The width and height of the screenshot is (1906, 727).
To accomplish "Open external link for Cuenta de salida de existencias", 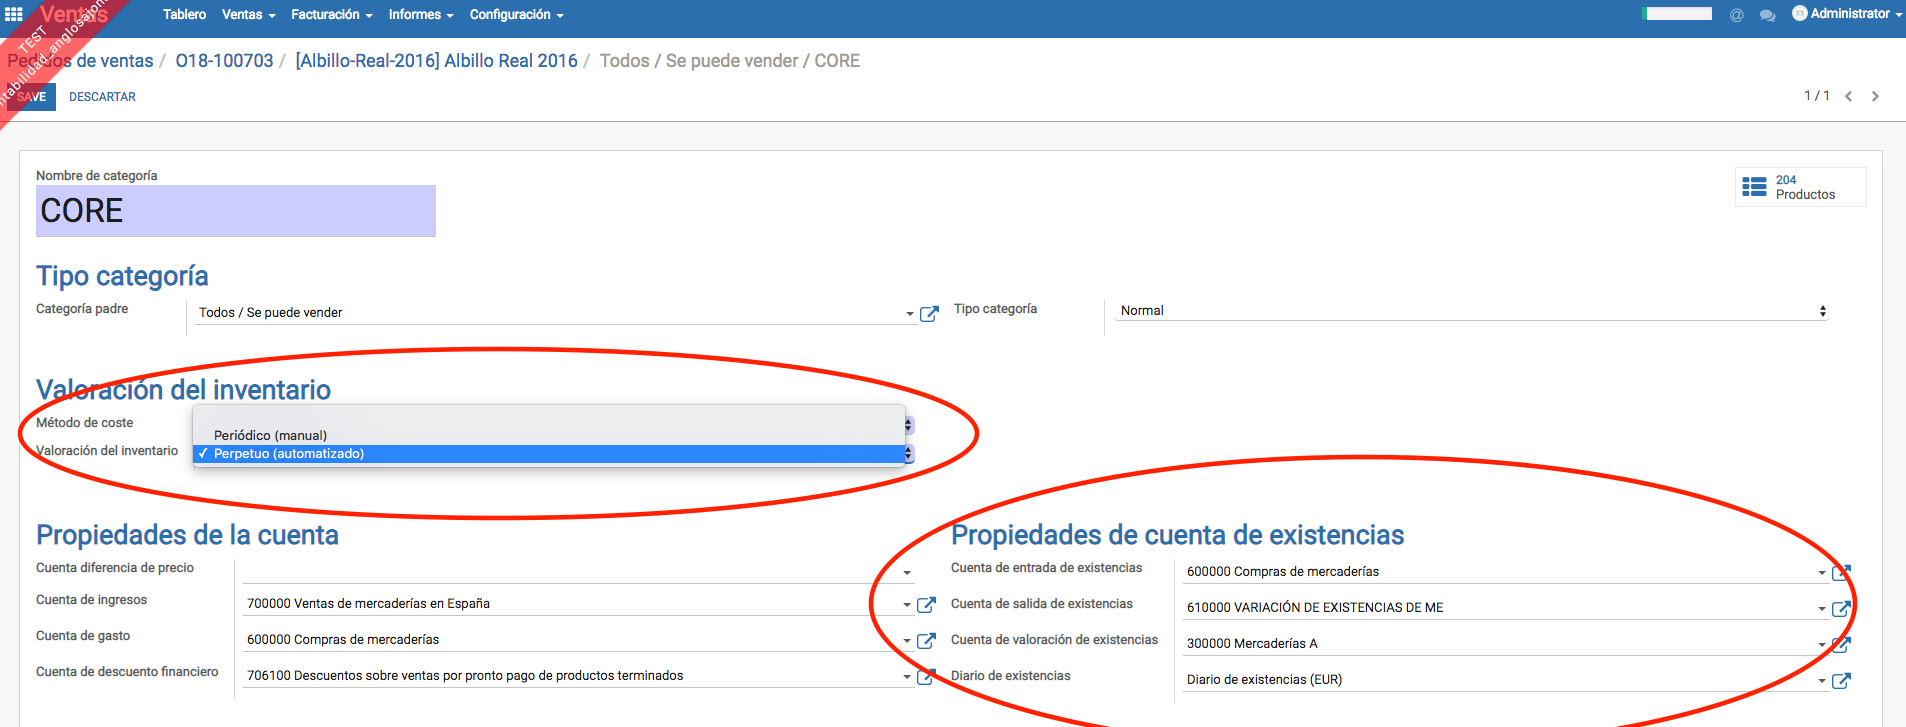I will (x=1840, y=609).
